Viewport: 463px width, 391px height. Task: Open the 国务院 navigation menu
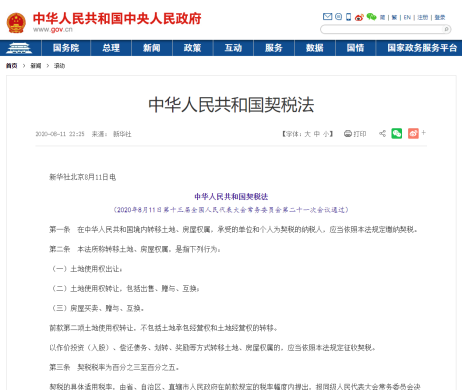[x=66, y=48]
